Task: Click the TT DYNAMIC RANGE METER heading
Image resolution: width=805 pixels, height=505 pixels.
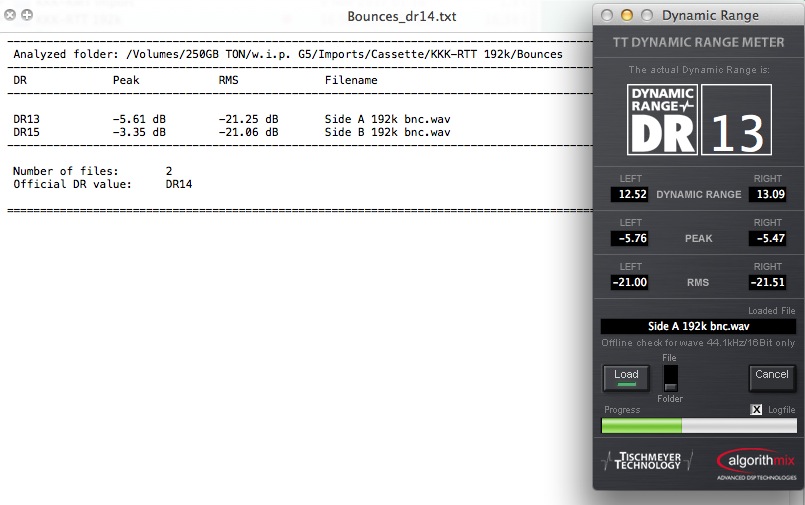Action: click(x=698, y=43)
